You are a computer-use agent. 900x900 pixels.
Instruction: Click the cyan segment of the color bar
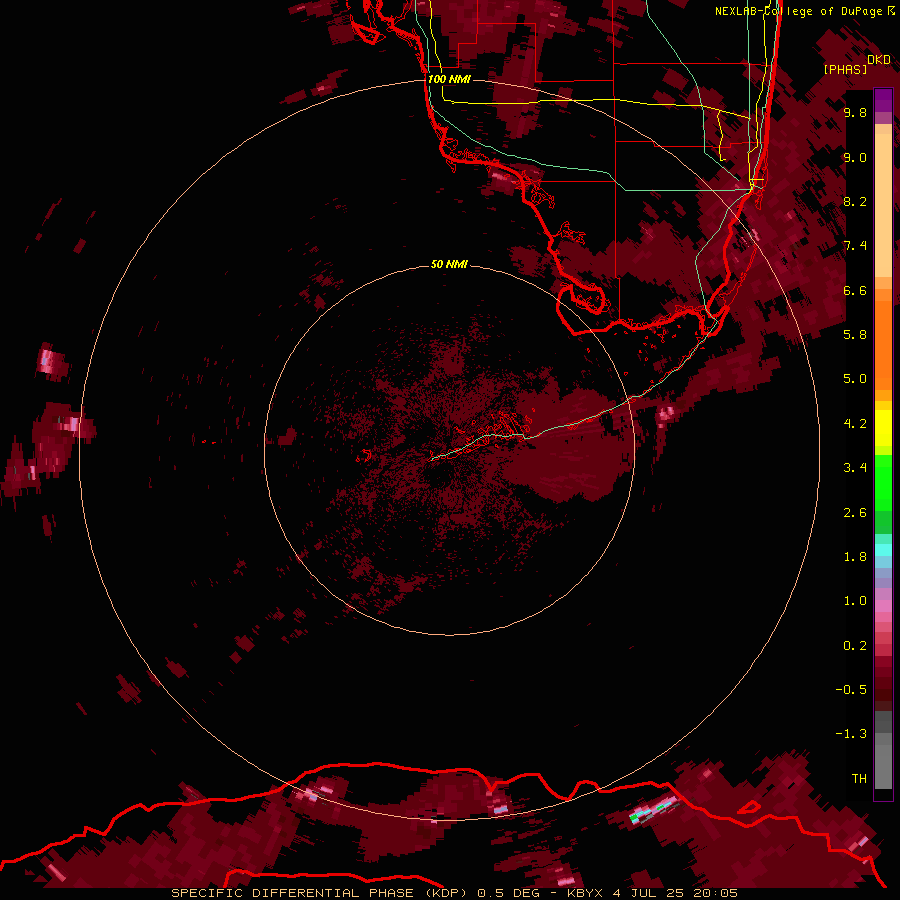(x=883, y=550)
